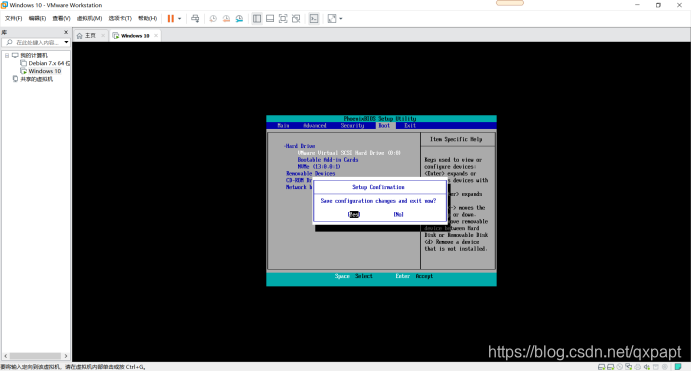This screenshot has width=692, height=371.
Task: Click the printer status icon
Action: tap(637, 367)
